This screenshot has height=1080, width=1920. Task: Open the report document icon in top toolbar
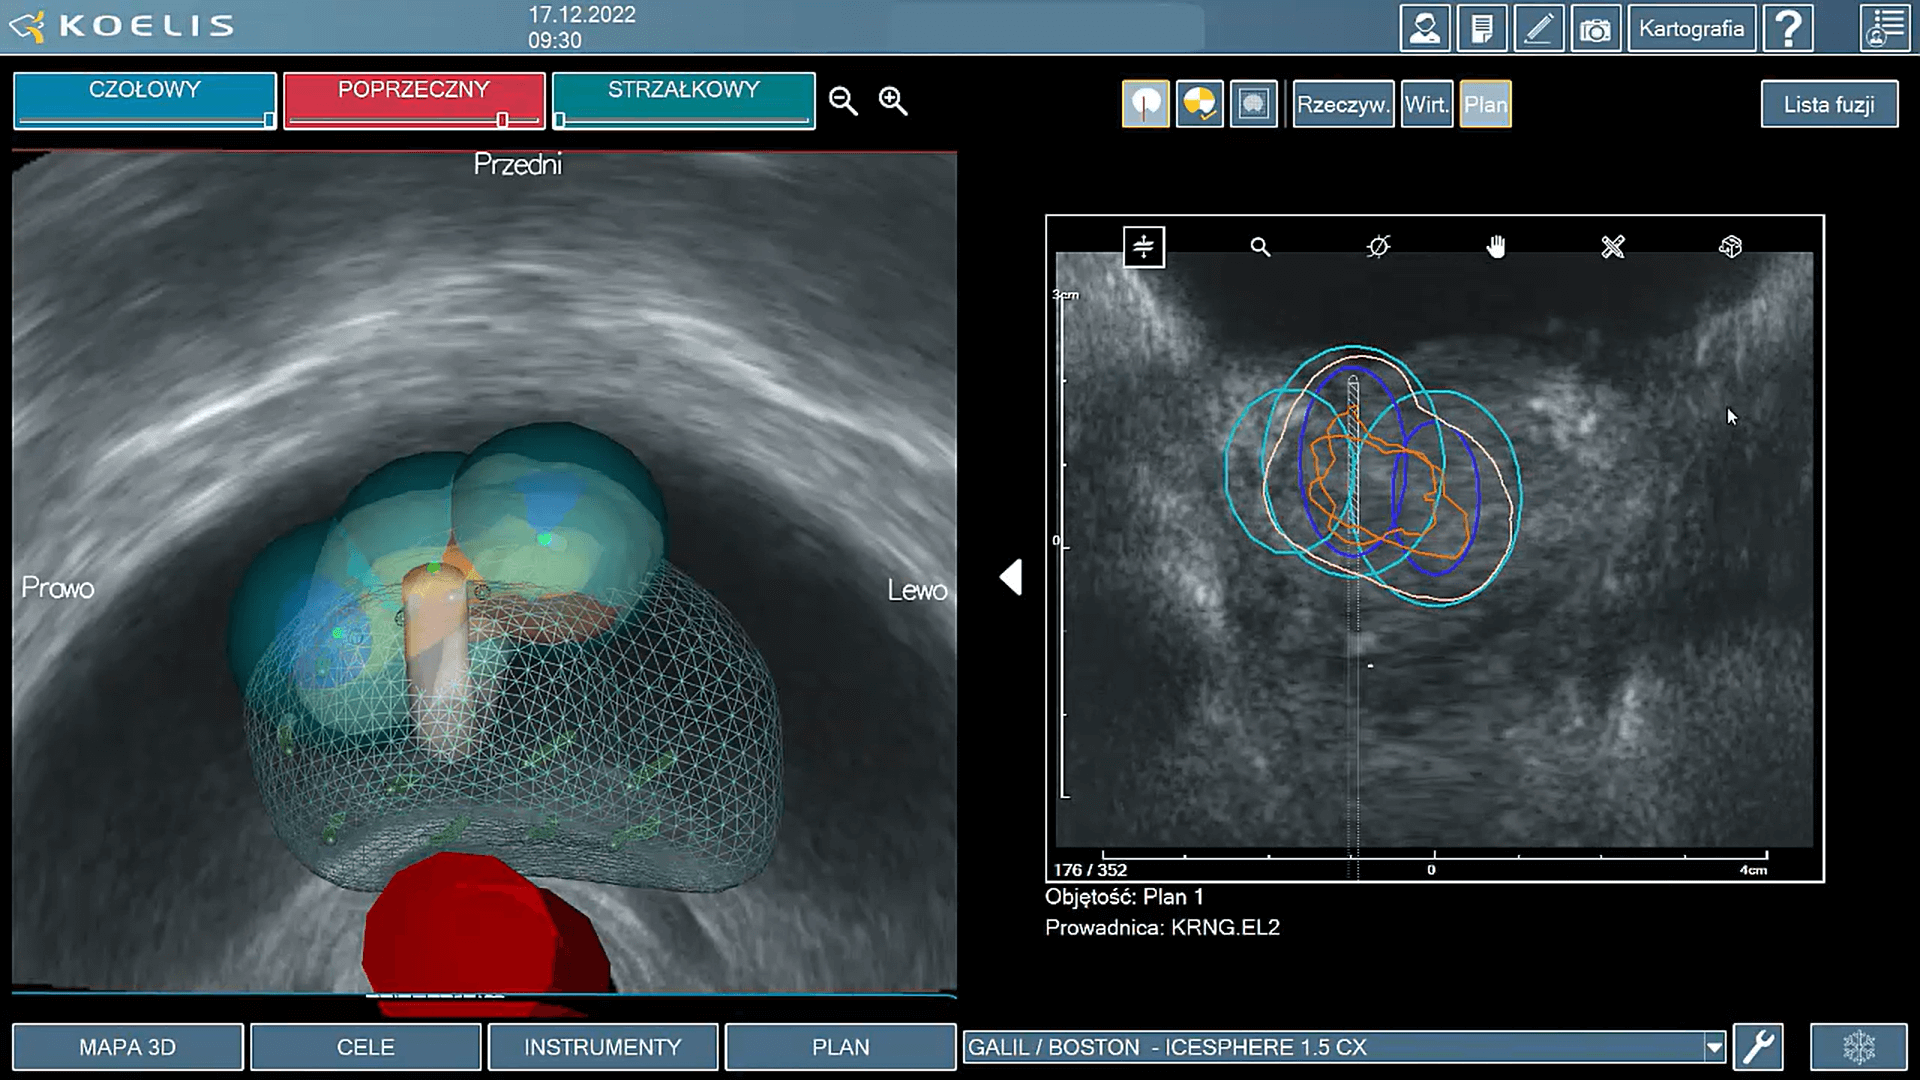1482,28
